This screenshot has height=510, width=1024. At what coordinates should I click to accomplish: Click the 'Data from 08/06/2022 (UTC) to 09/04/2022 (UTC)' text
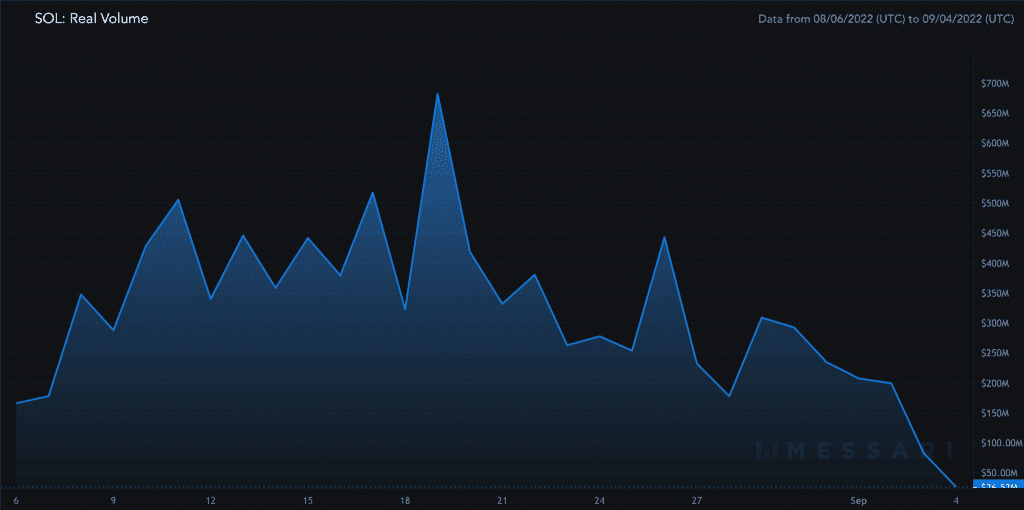[x=886, y=20]
